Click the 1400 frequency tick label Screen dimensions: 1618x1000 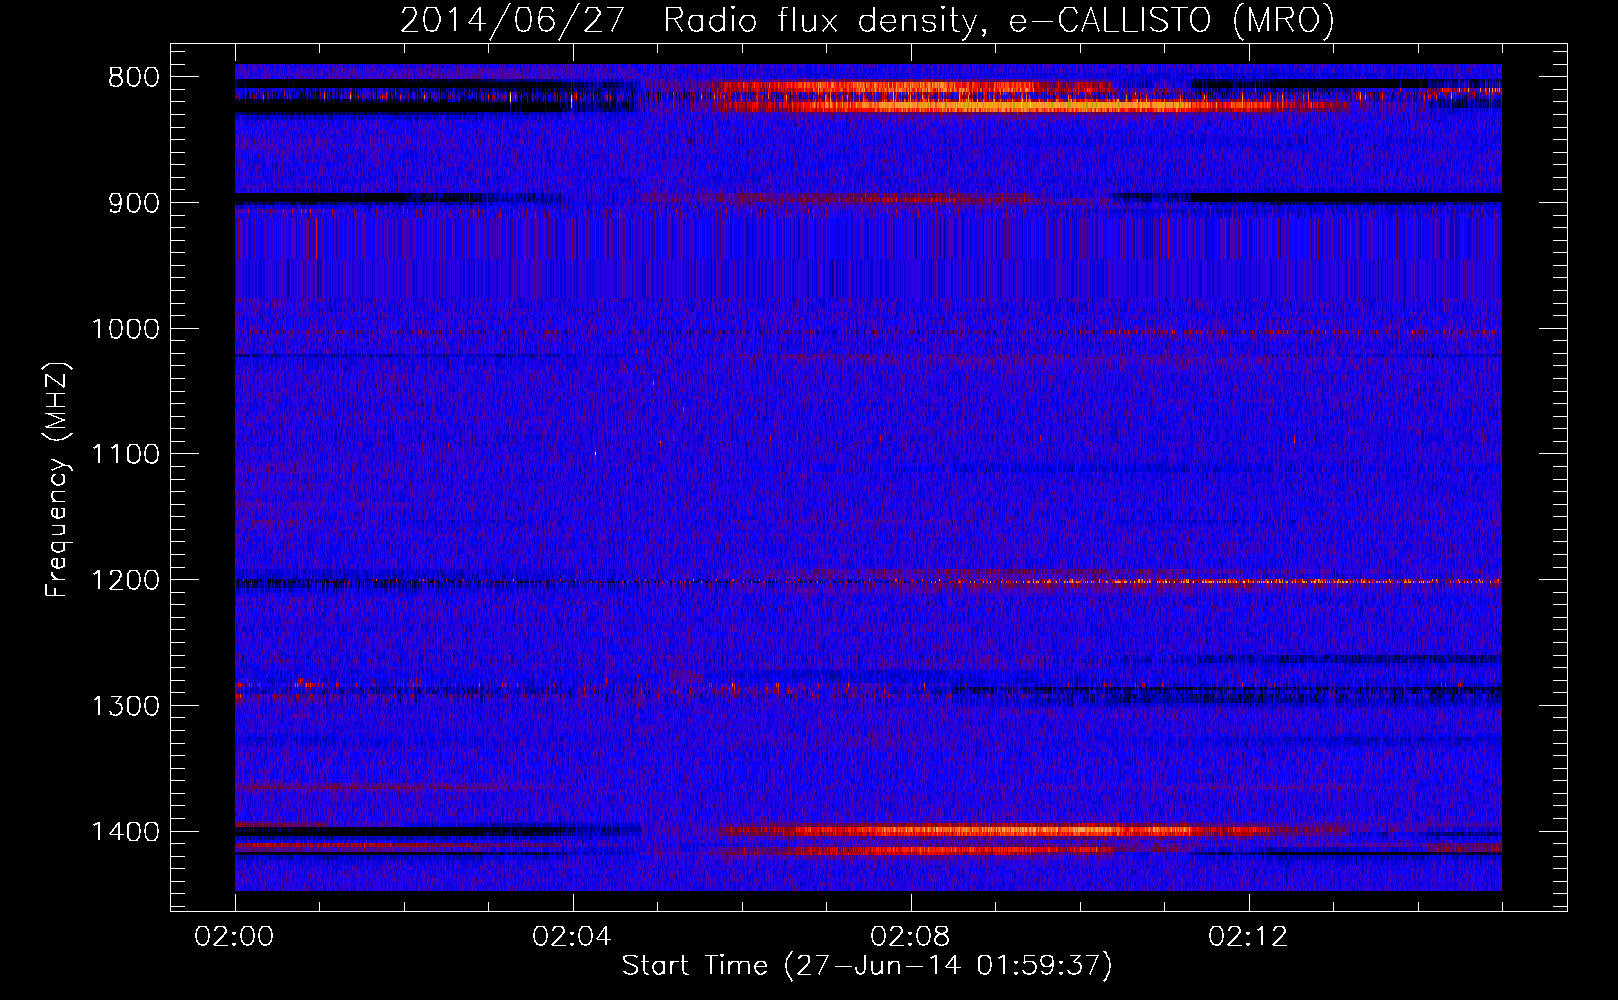[125, 832]
